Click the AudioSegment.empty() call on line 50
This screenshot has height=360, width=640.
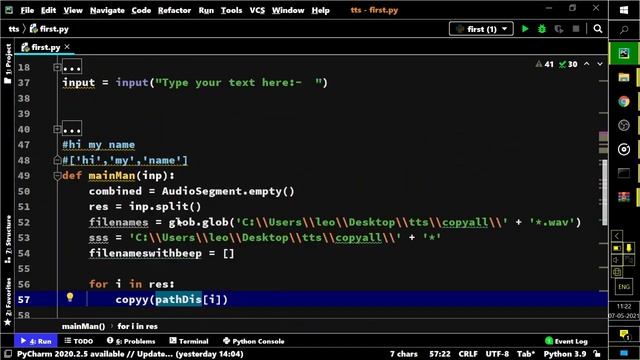tap(228, 191)
